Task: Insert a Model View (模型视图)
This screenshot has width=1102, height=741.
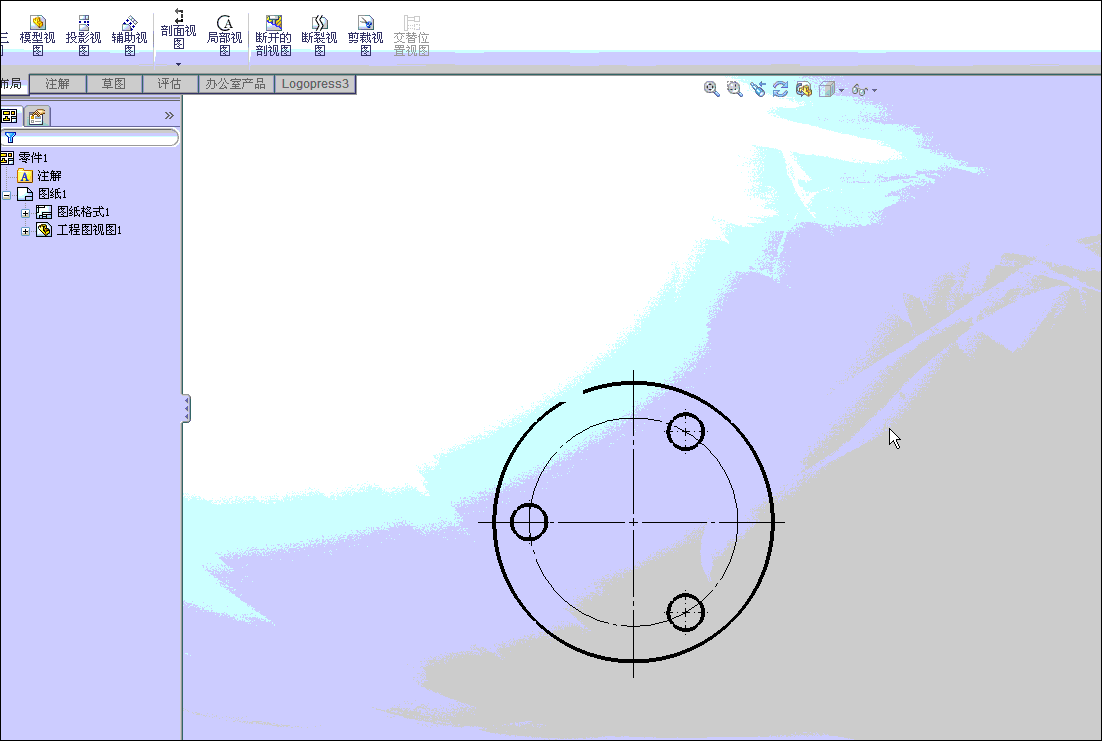Action: tap(37, 35)
